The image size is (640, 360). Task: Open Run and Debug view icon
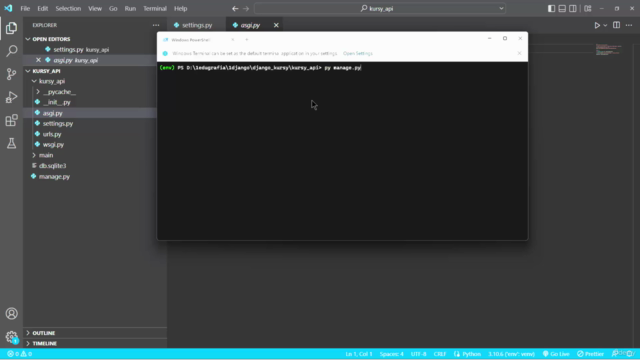click(11, 97)
